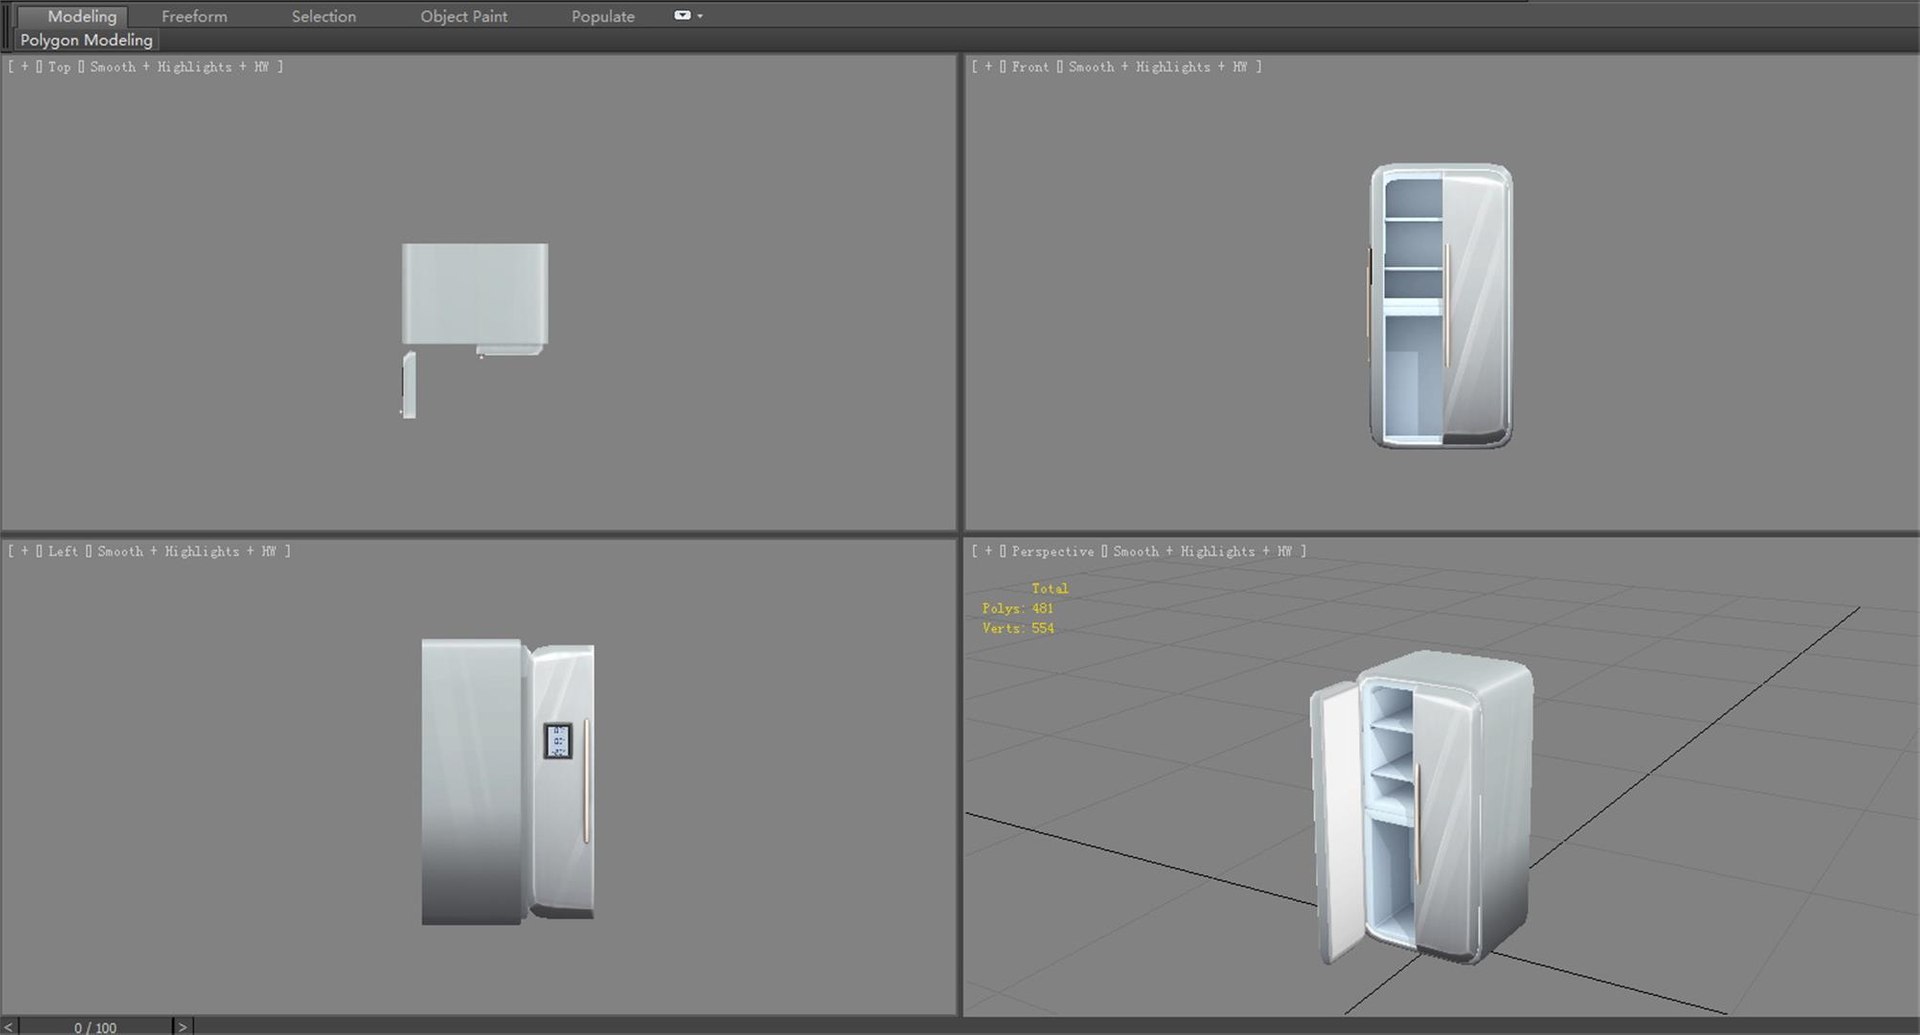Image resolution: width=1920 pixels, height=1035 pixels.
Task: Expand the Polygon Modeling panel
Action: [86, 40]
